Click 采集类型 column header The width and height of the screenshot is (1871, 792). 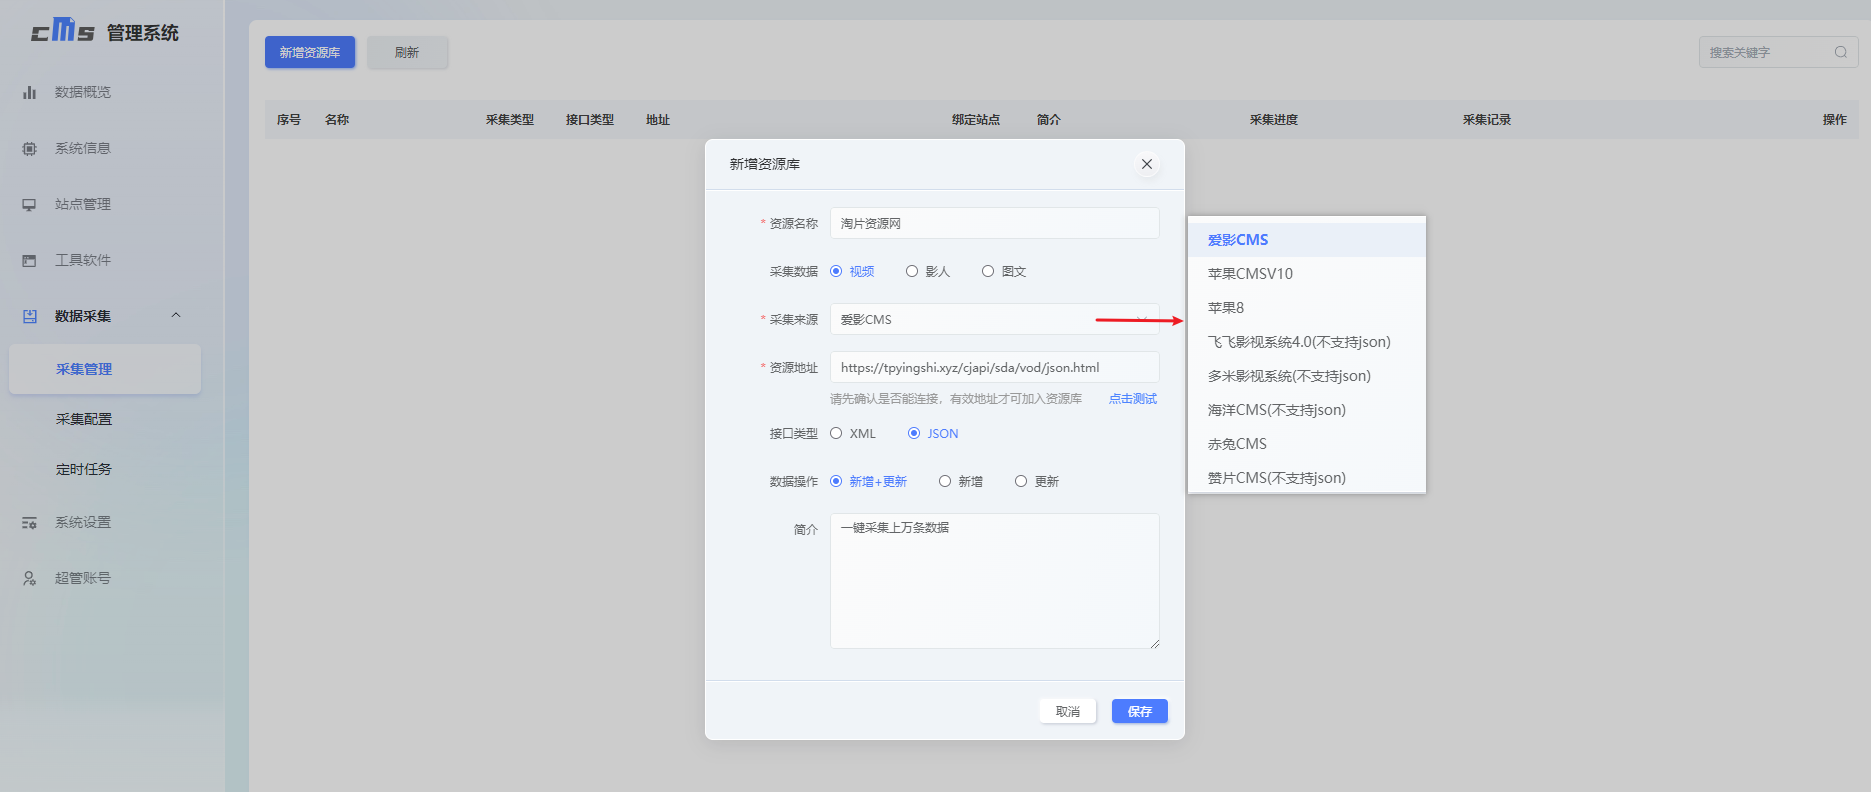(x=510, y=120)
